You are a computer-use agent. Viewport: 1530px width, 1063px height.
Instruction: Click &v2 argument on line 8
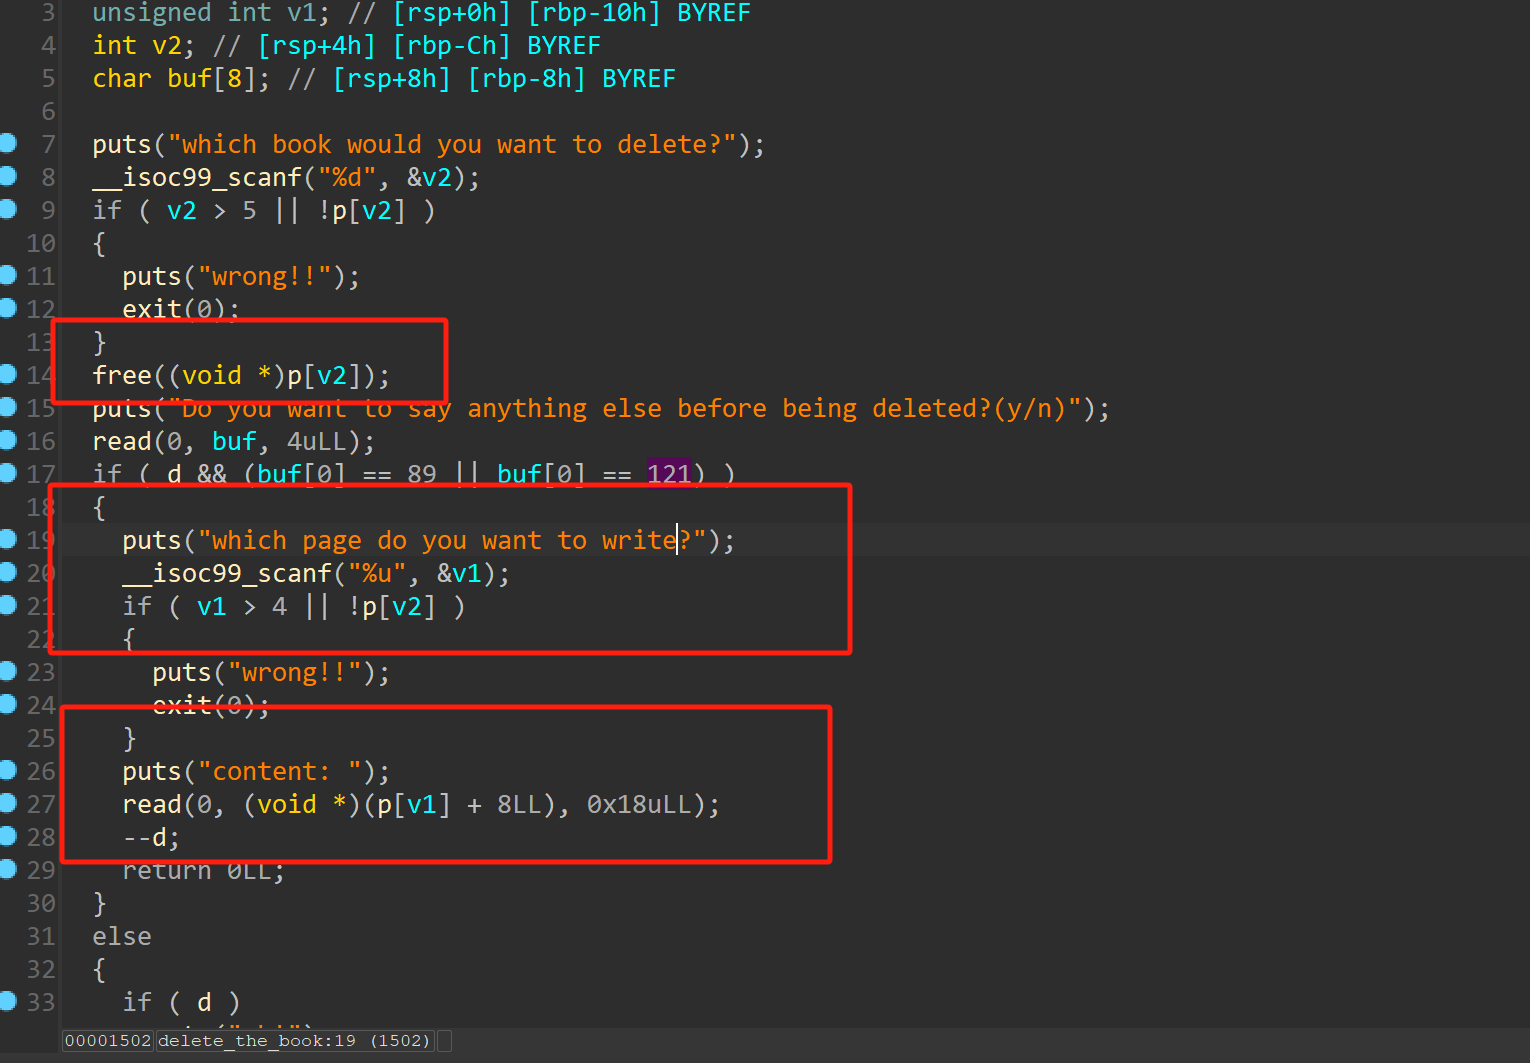429,178
